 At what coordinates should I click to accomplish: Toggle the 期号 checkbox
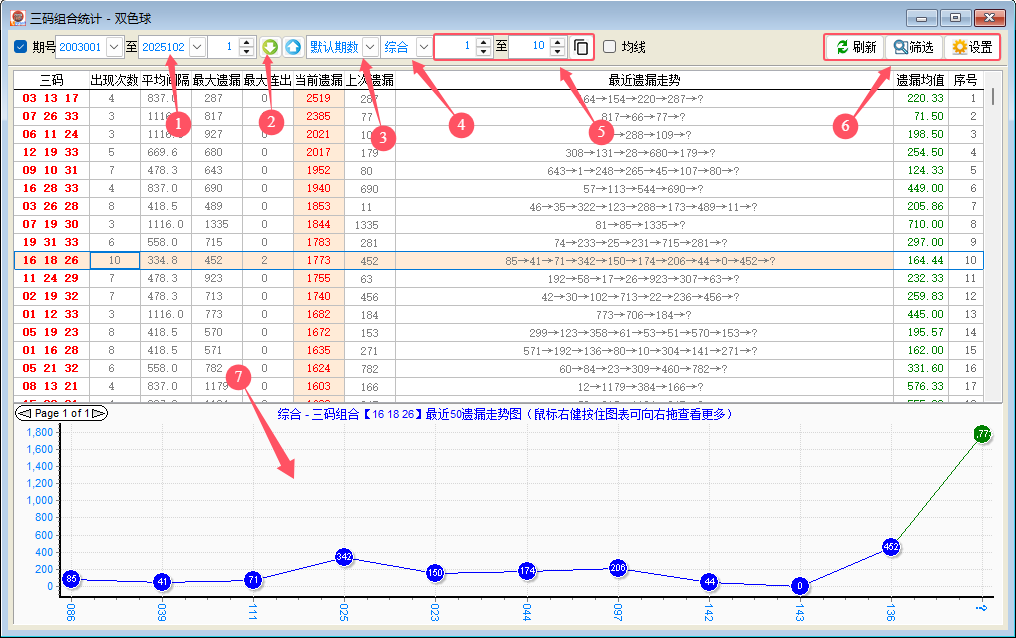[x=21, y=47]
